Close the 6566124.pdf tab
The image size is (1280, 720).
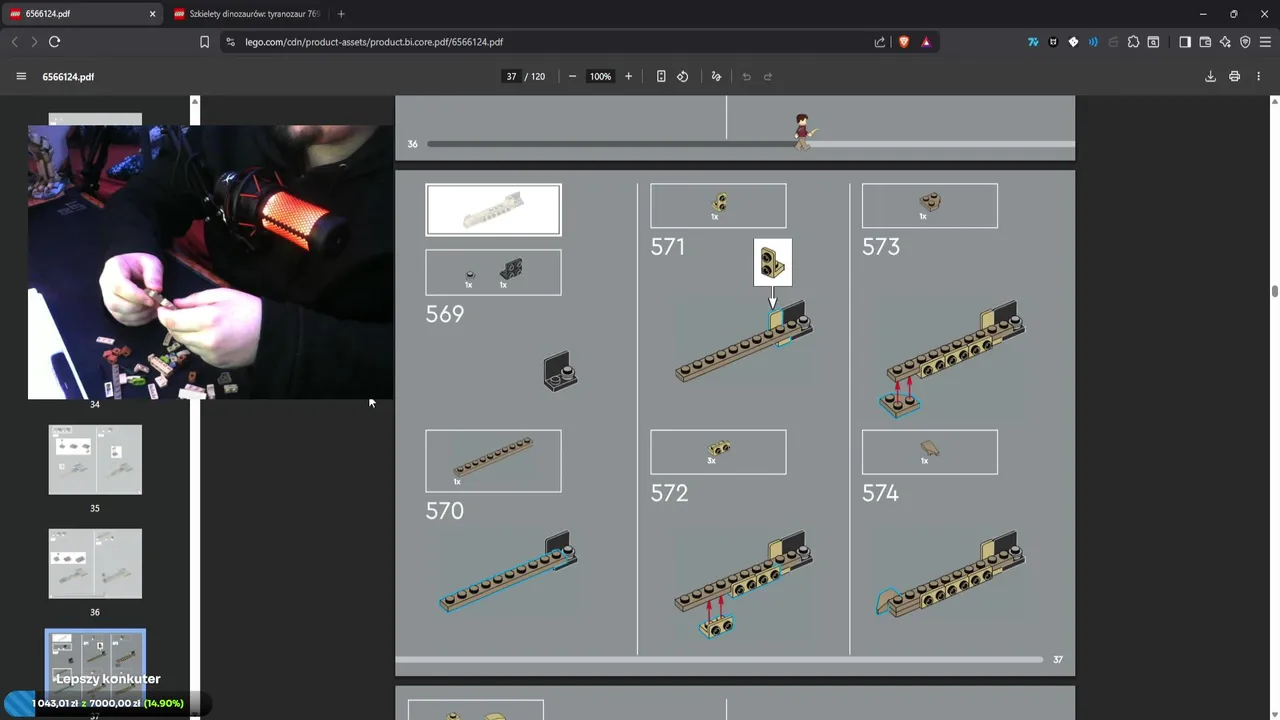click(x=153, y=14)
